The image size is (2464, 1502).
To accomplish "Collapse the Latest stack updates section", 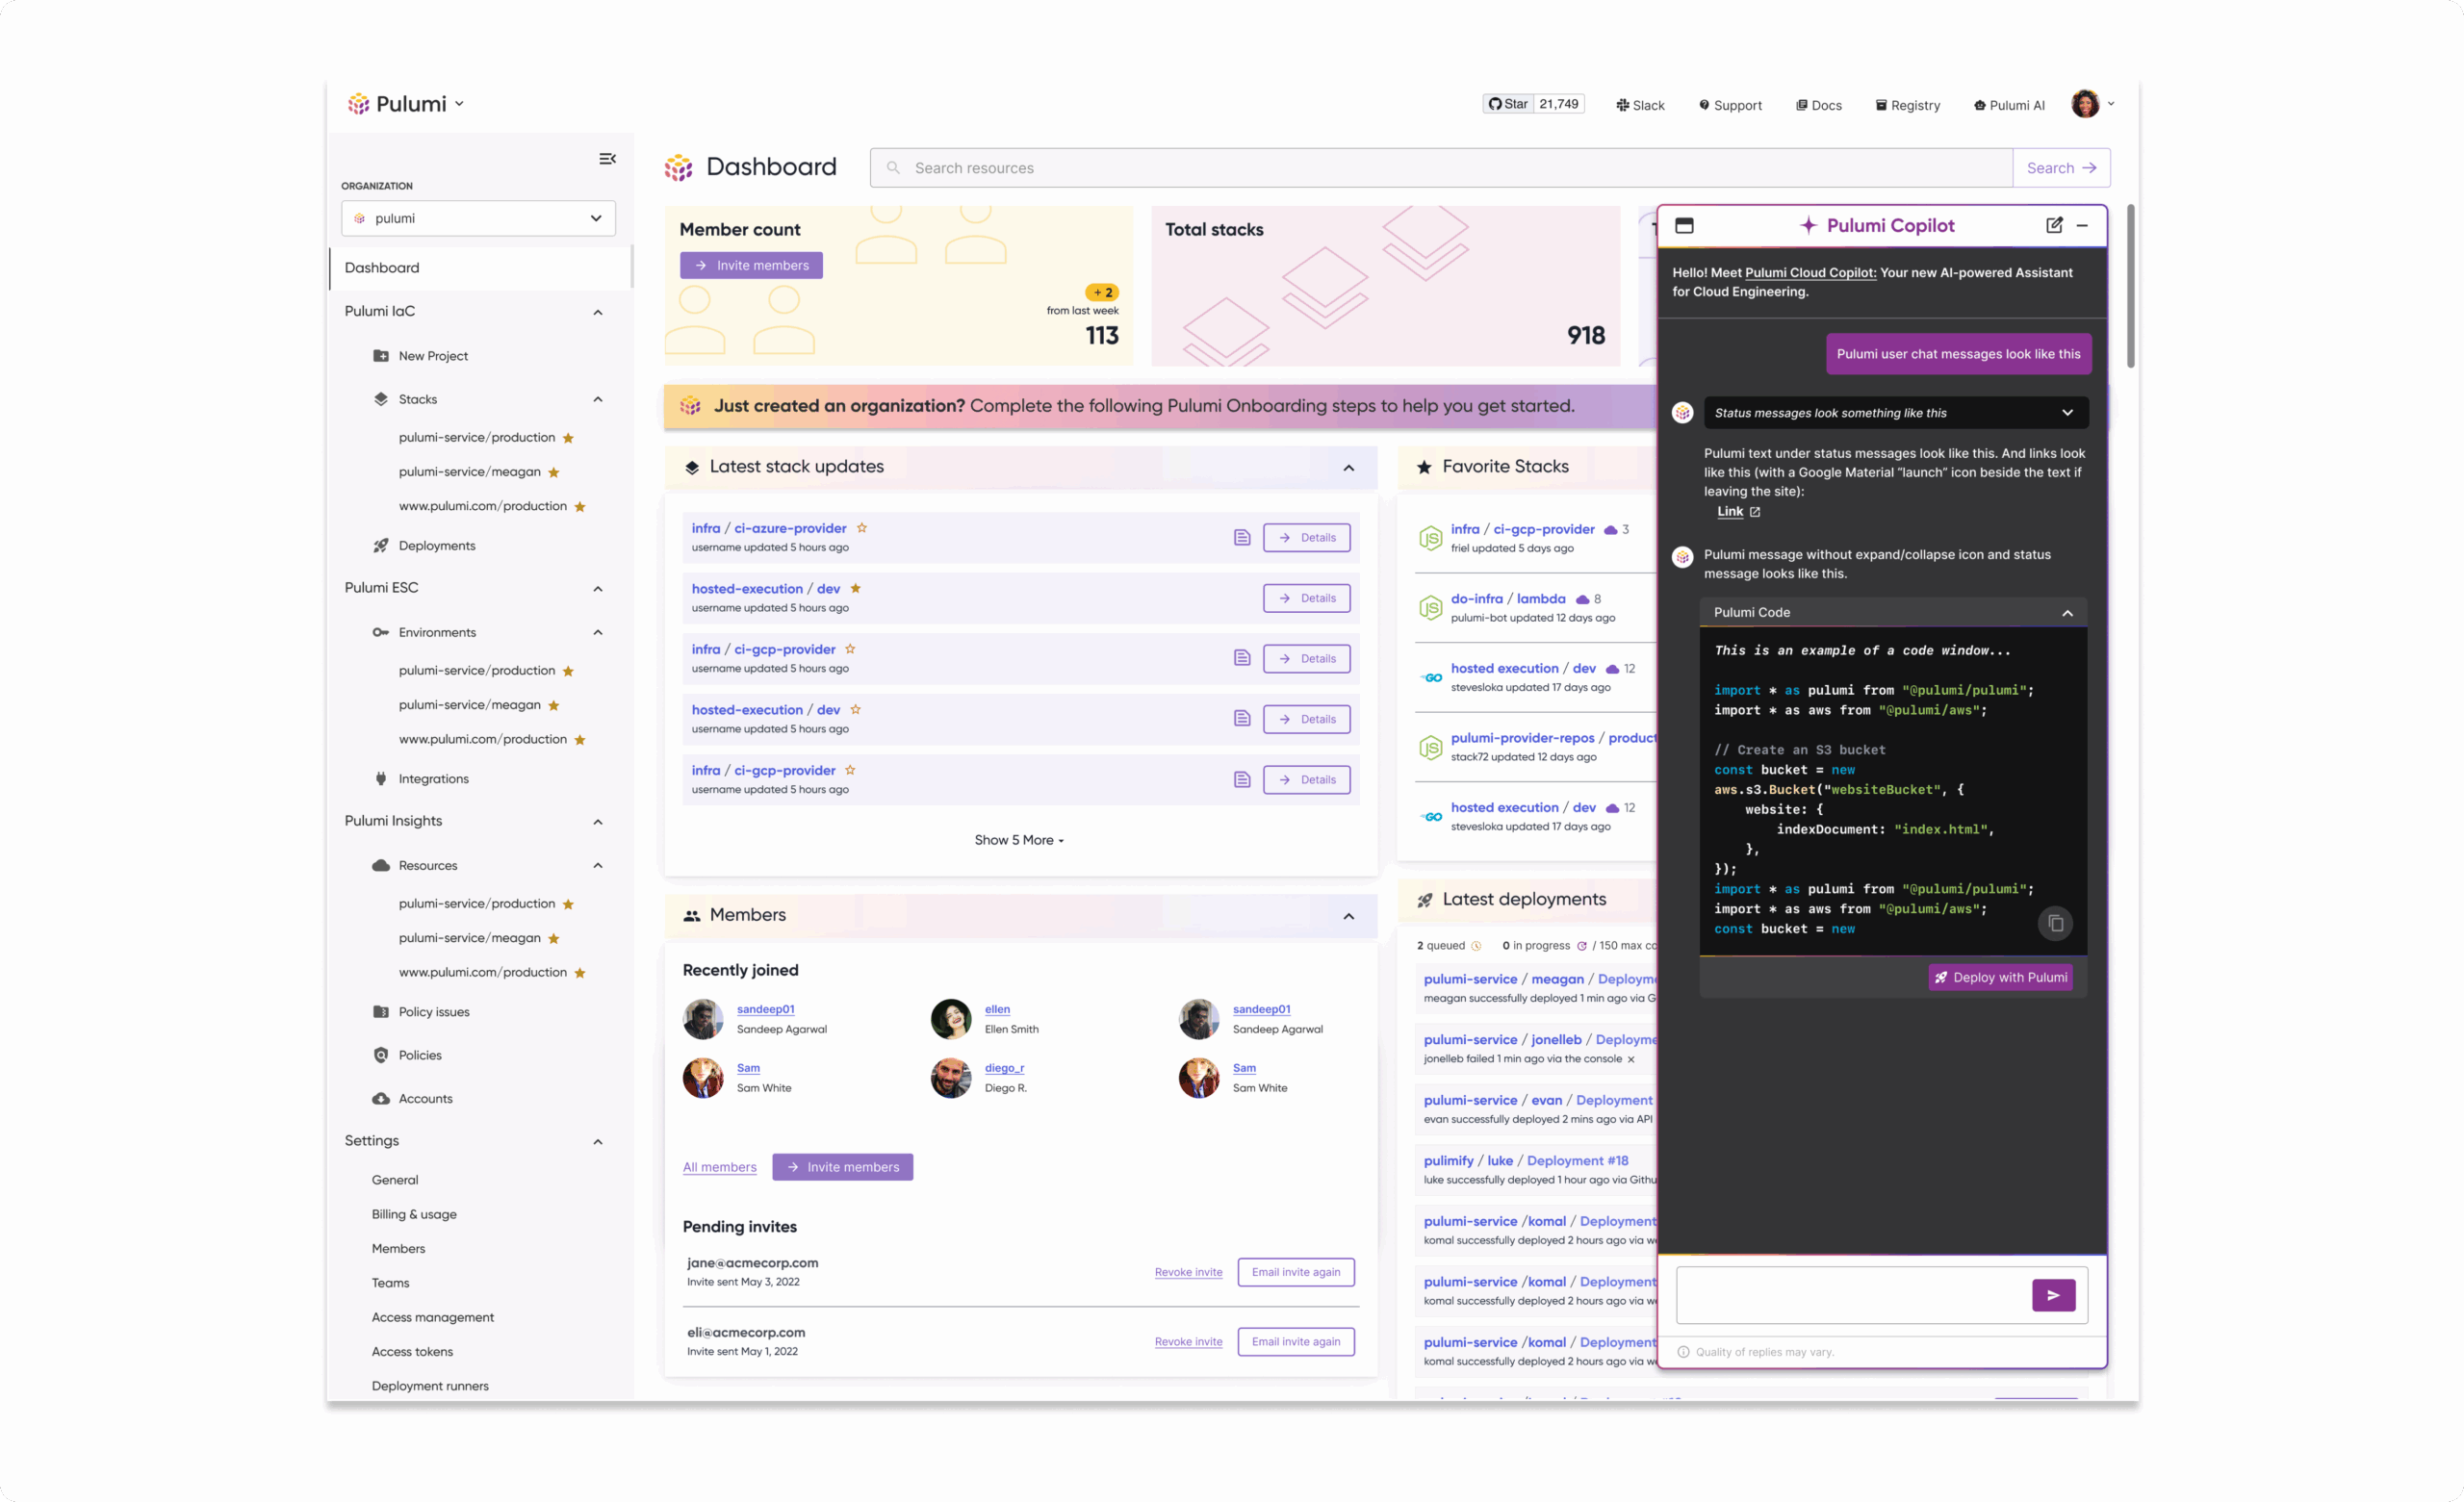I will tap(1348, 467).
